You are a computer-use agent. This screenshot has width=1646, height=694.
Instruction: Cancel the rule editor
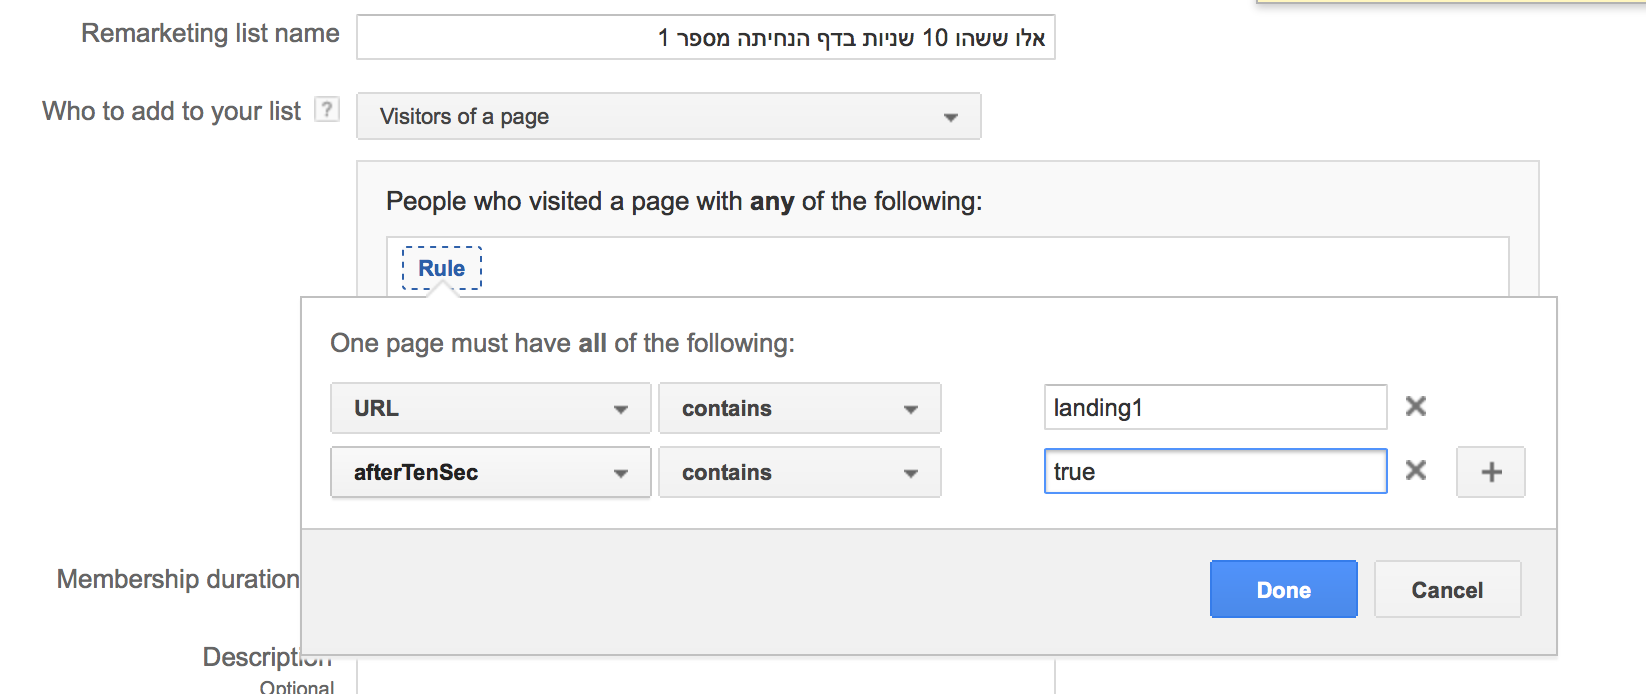point(1448,590)
